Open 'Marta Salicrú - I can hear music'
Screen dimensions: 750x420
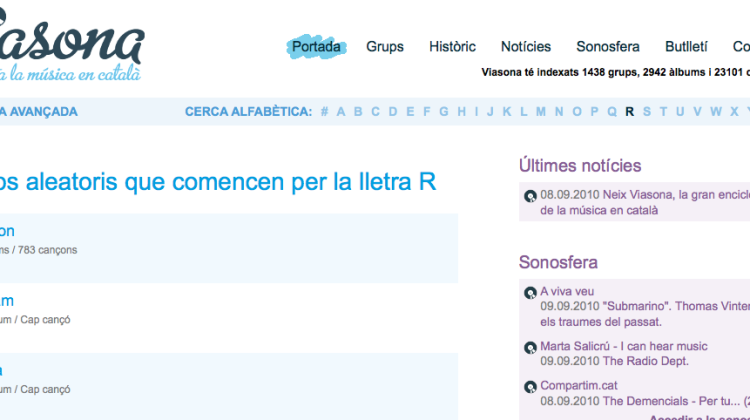tap(624, 346)
